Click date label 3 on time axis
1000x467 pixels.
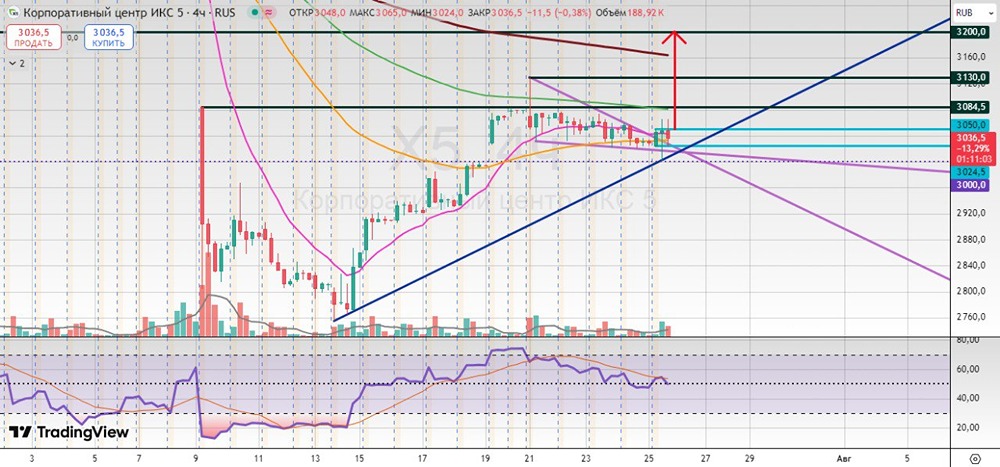[x=33, y=458]
